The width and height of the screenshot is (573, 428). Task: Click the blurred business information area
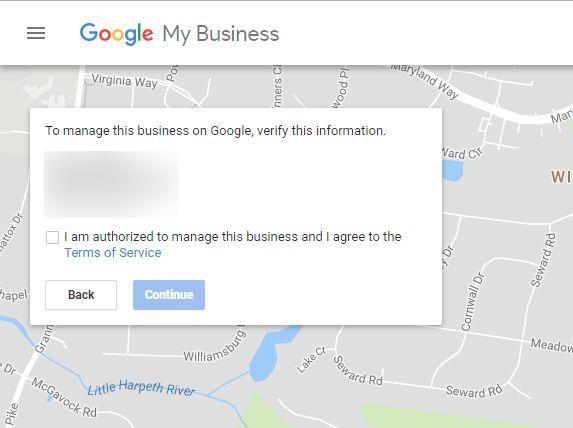111,184
